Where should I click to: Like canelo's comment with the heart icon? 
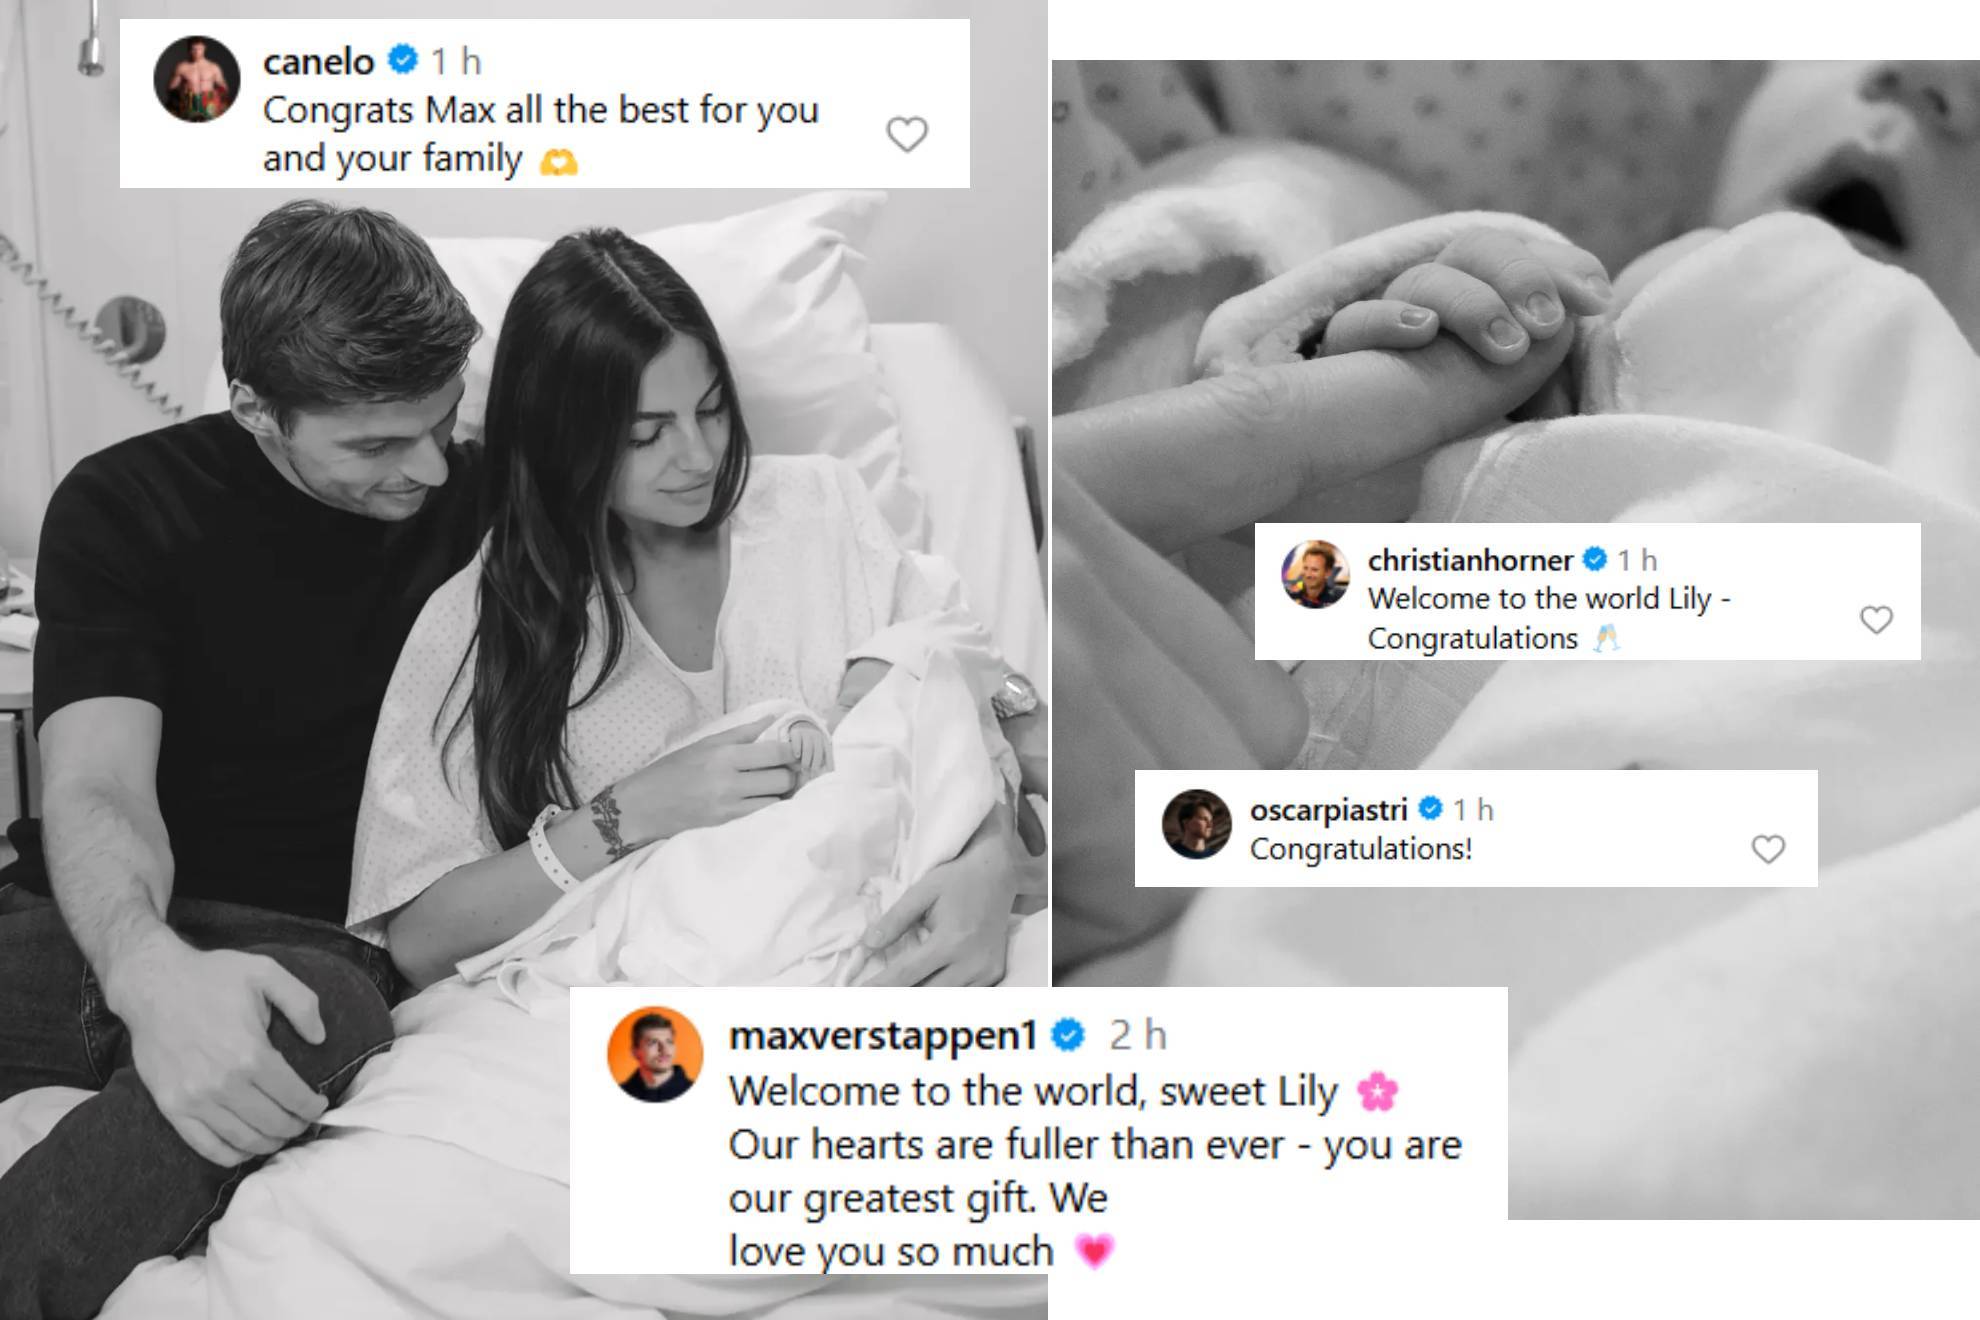pos(907,134)
